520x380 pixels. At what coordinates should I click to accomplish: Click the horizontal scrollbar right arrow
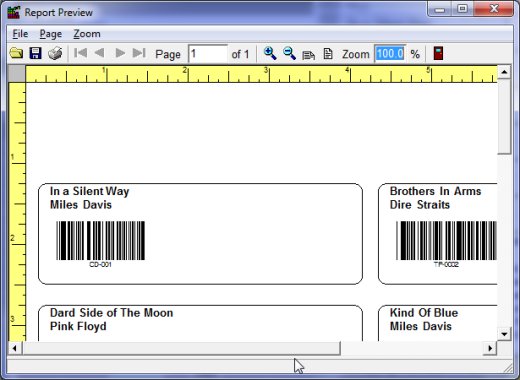point(490,348)
